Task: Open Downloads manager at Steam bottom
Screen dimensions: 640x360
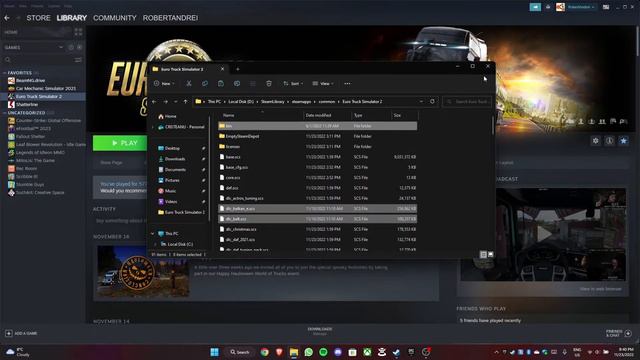Action: click(x=320, y=331)
